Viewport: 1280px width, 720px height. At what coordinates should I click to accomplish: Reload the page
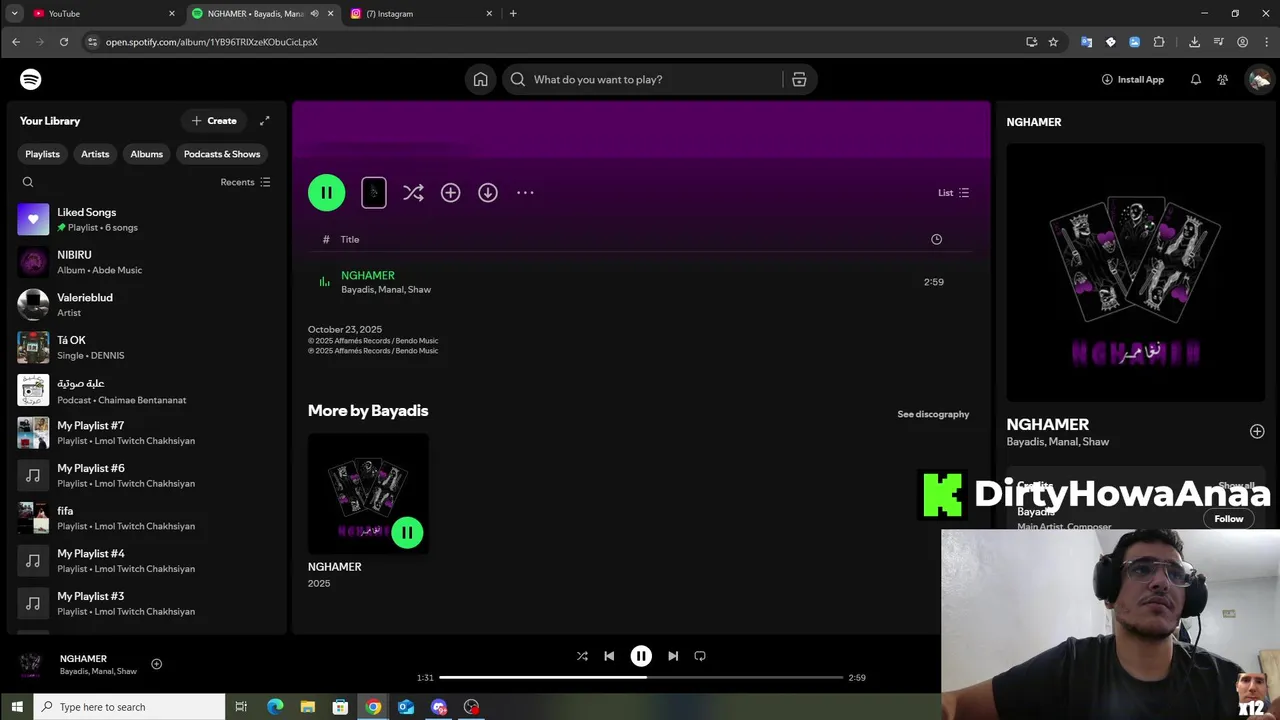64,42
